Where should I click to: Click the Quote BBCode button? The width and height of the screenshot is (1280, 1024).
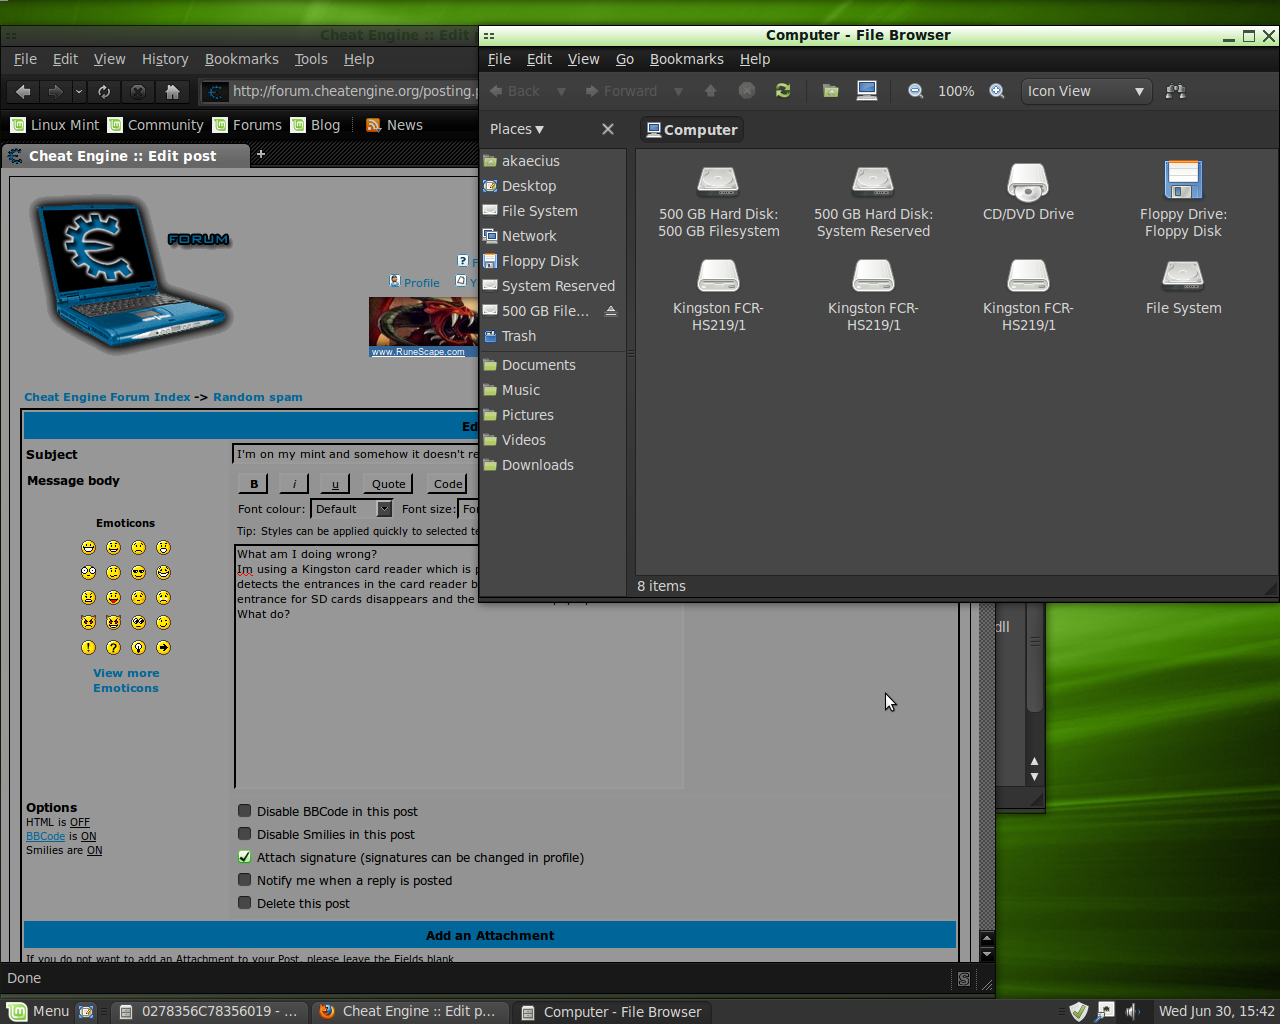click(388, 484)
